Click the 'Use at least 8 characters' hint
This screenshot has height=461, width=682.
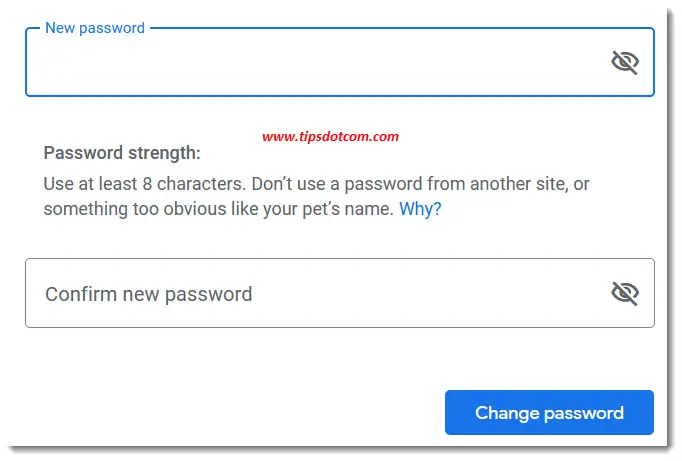[145, 184]
